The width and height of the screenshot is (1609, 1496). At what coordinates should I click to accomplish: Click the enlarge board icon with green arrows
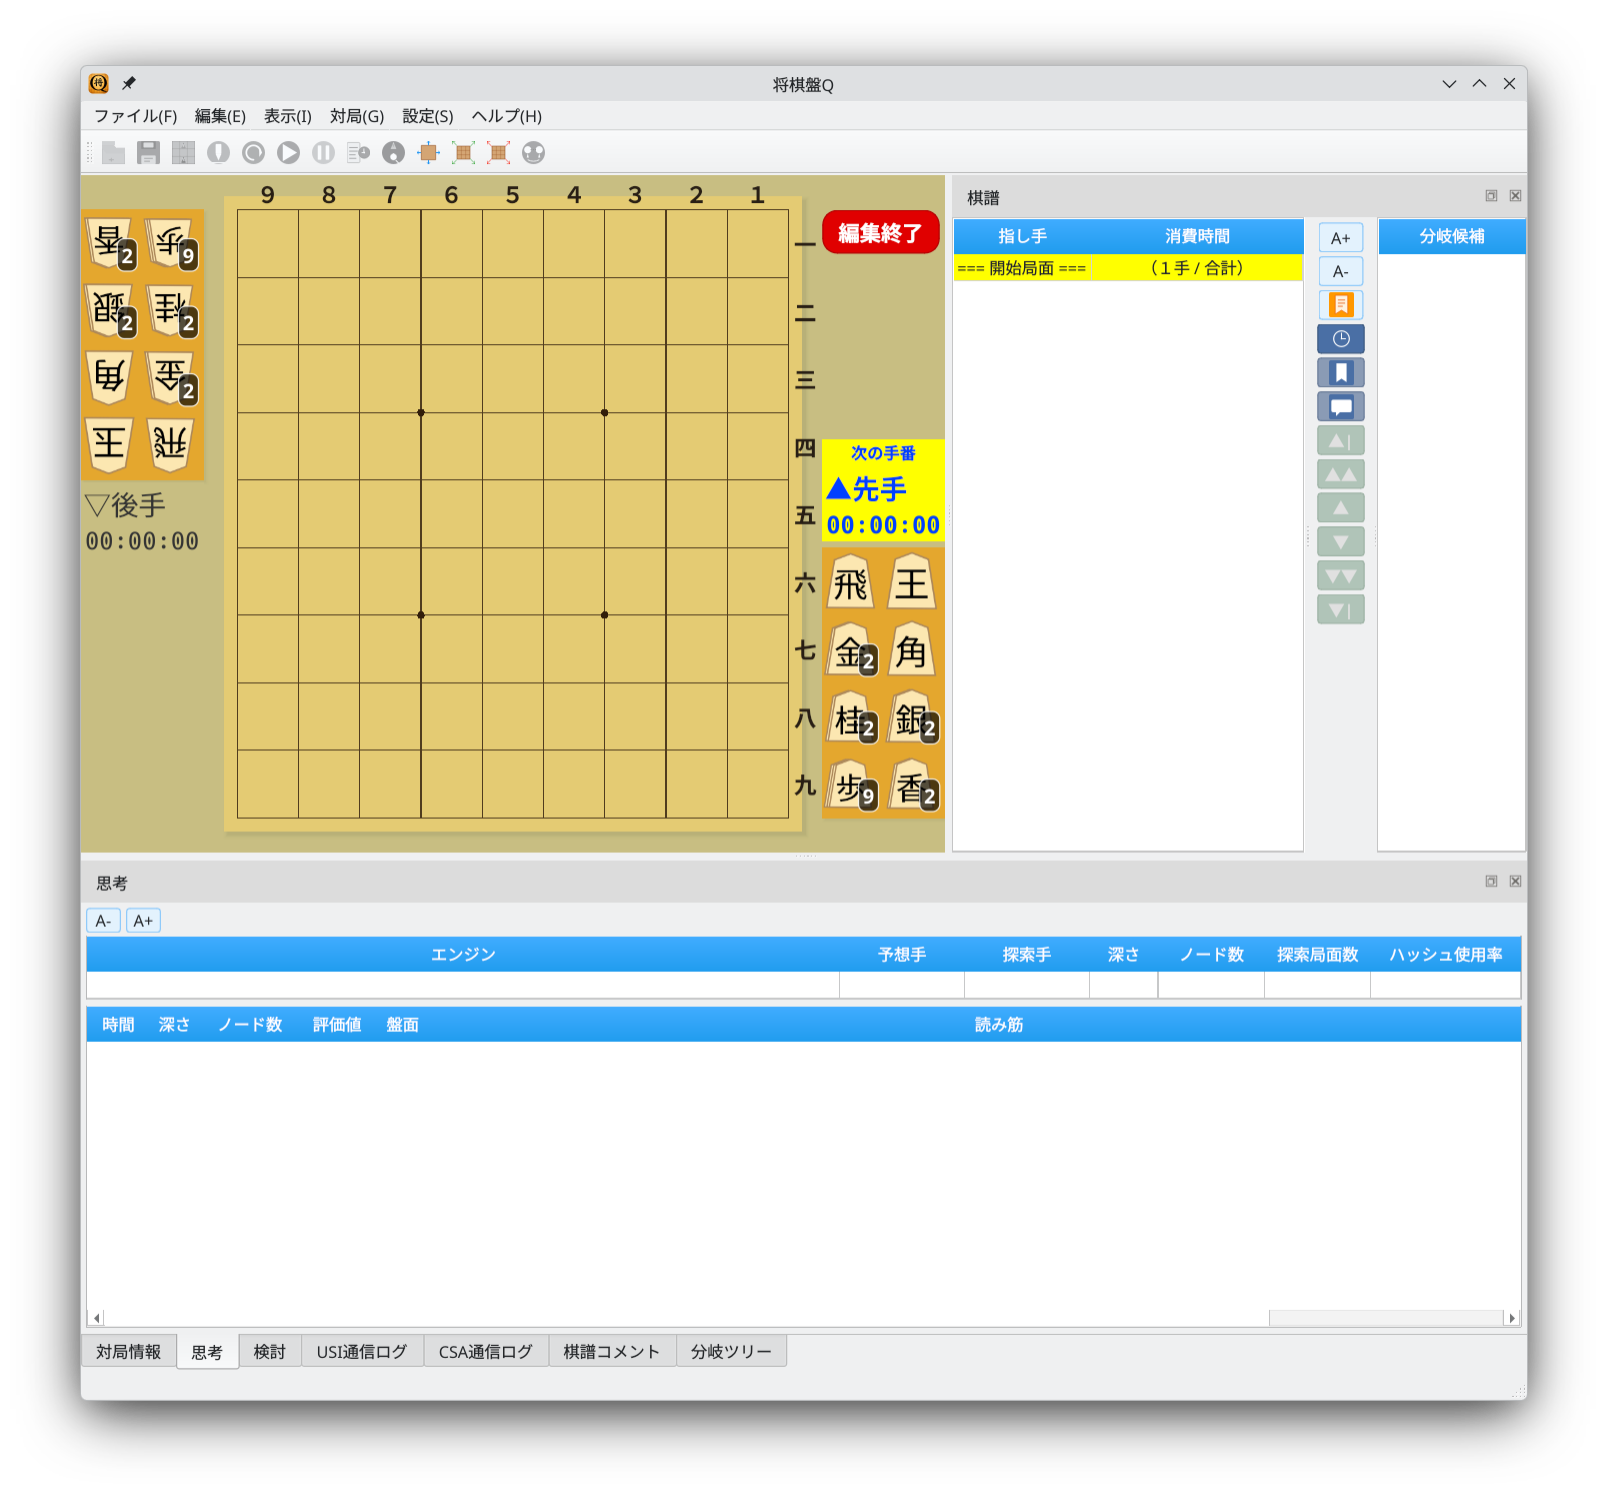[x=463, y=153]
